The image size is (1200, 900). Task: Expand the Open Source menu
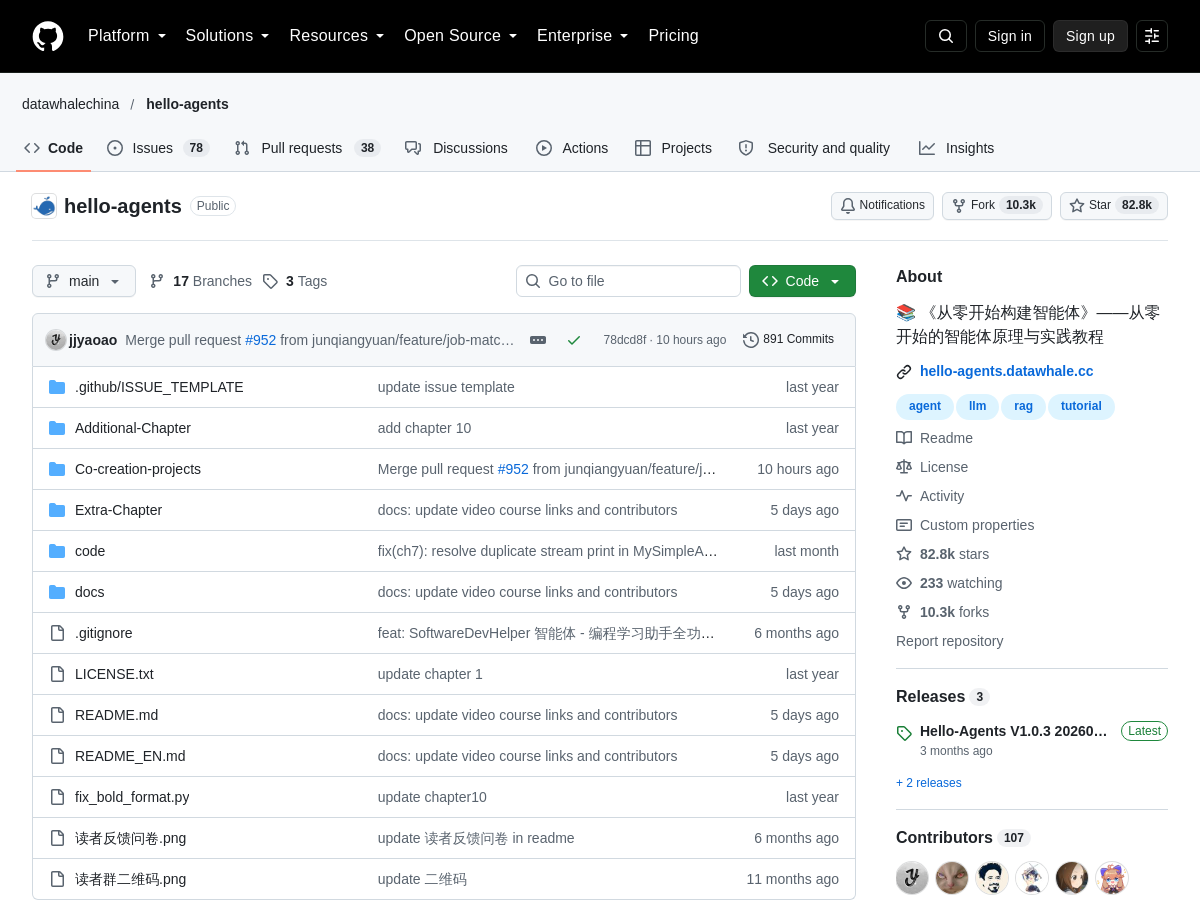pyautogui.click(x=461, y=36)
